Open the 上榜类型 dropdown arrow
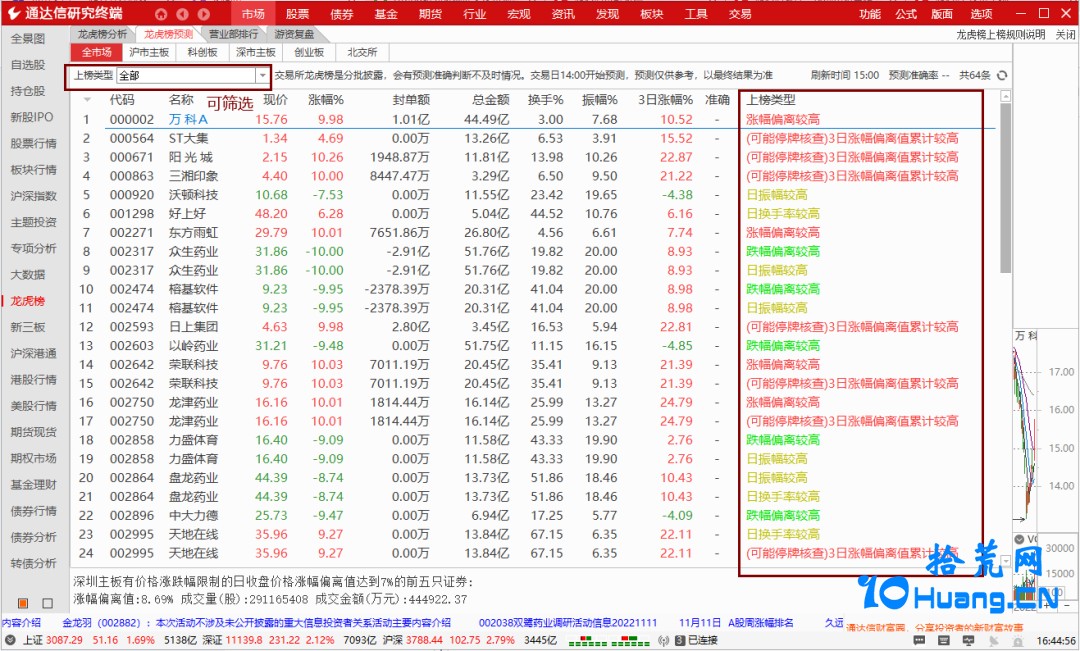Image resolution: width=1080 pixels, height=651 pixels. (262, 75)
